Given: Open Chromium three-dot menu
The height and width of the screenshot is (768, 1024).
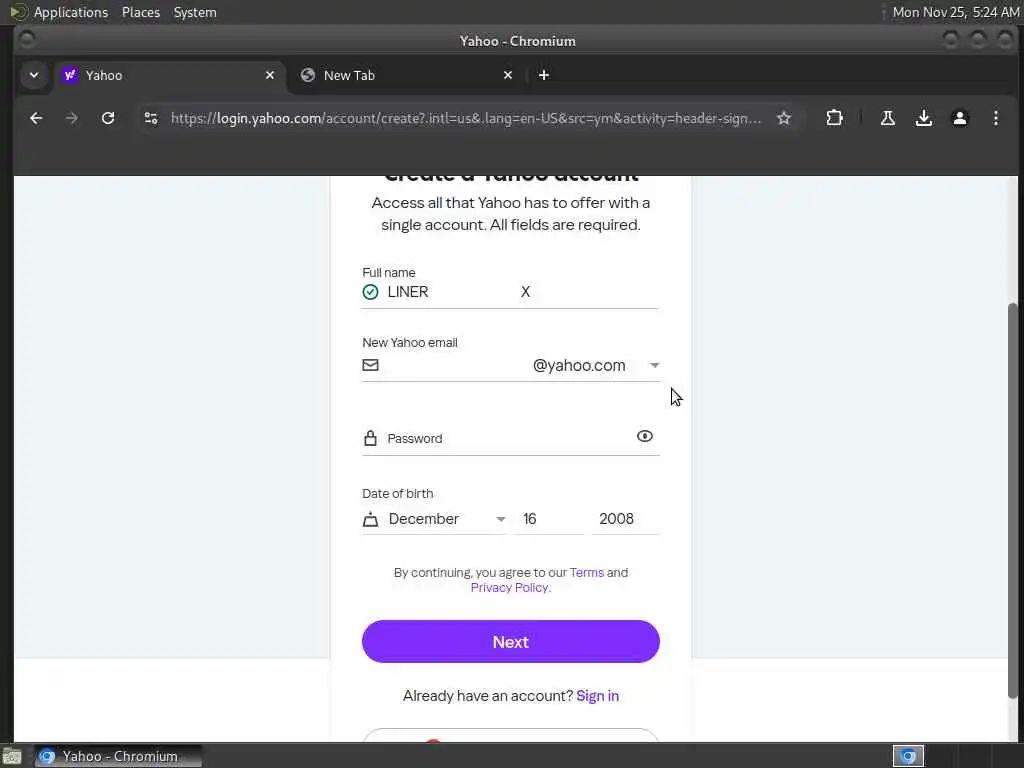Looking at the screenshot, I should 995,118.
